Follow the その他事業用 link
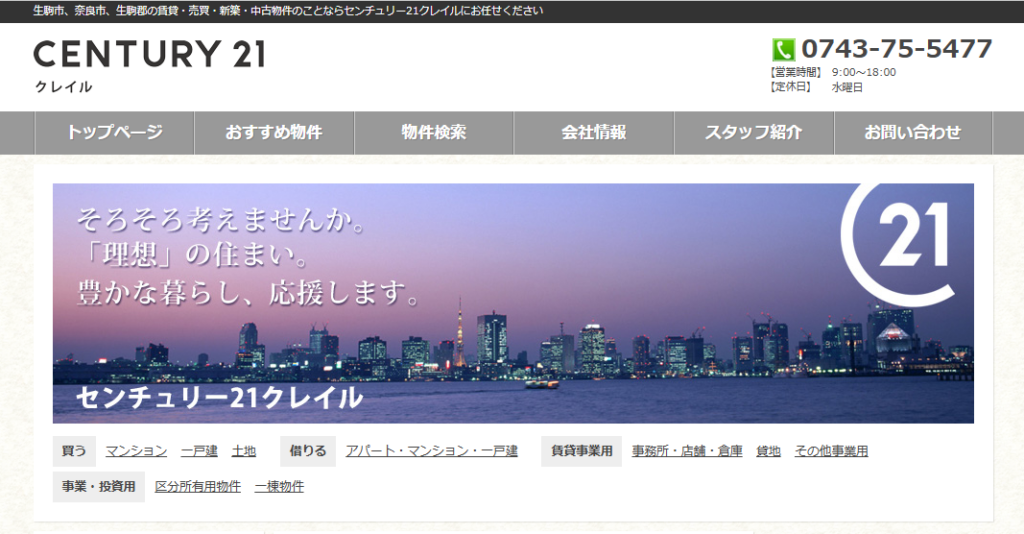Viewport: 1024px width, 534px height. tap(831, 451)
